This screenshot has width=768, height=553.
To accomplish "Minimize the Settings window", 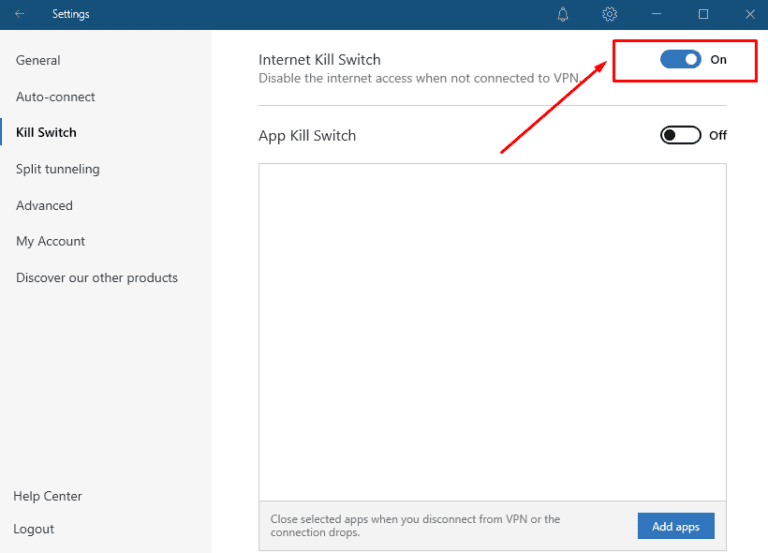I will point(657,14).
